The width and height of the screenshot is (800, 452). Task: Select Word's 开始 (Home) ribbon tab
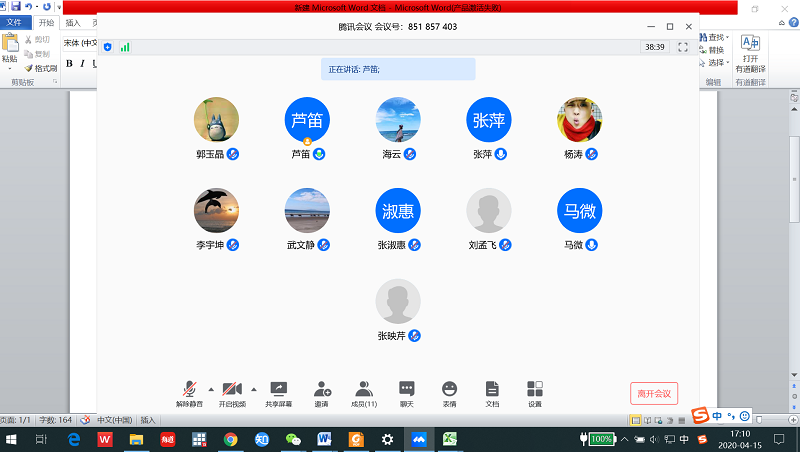point(46,22)
